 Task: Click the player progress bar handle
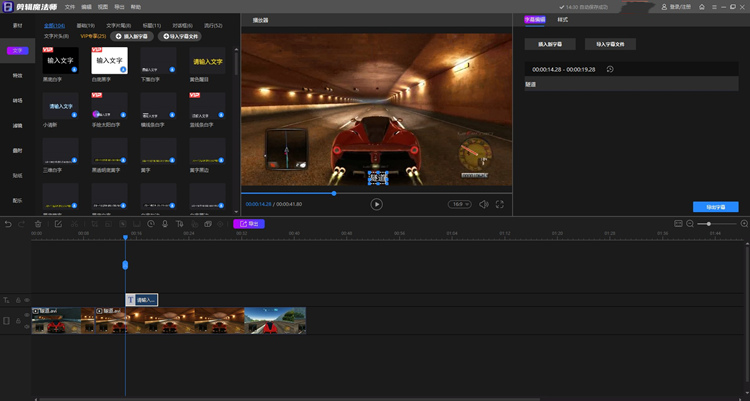[334, 193]
